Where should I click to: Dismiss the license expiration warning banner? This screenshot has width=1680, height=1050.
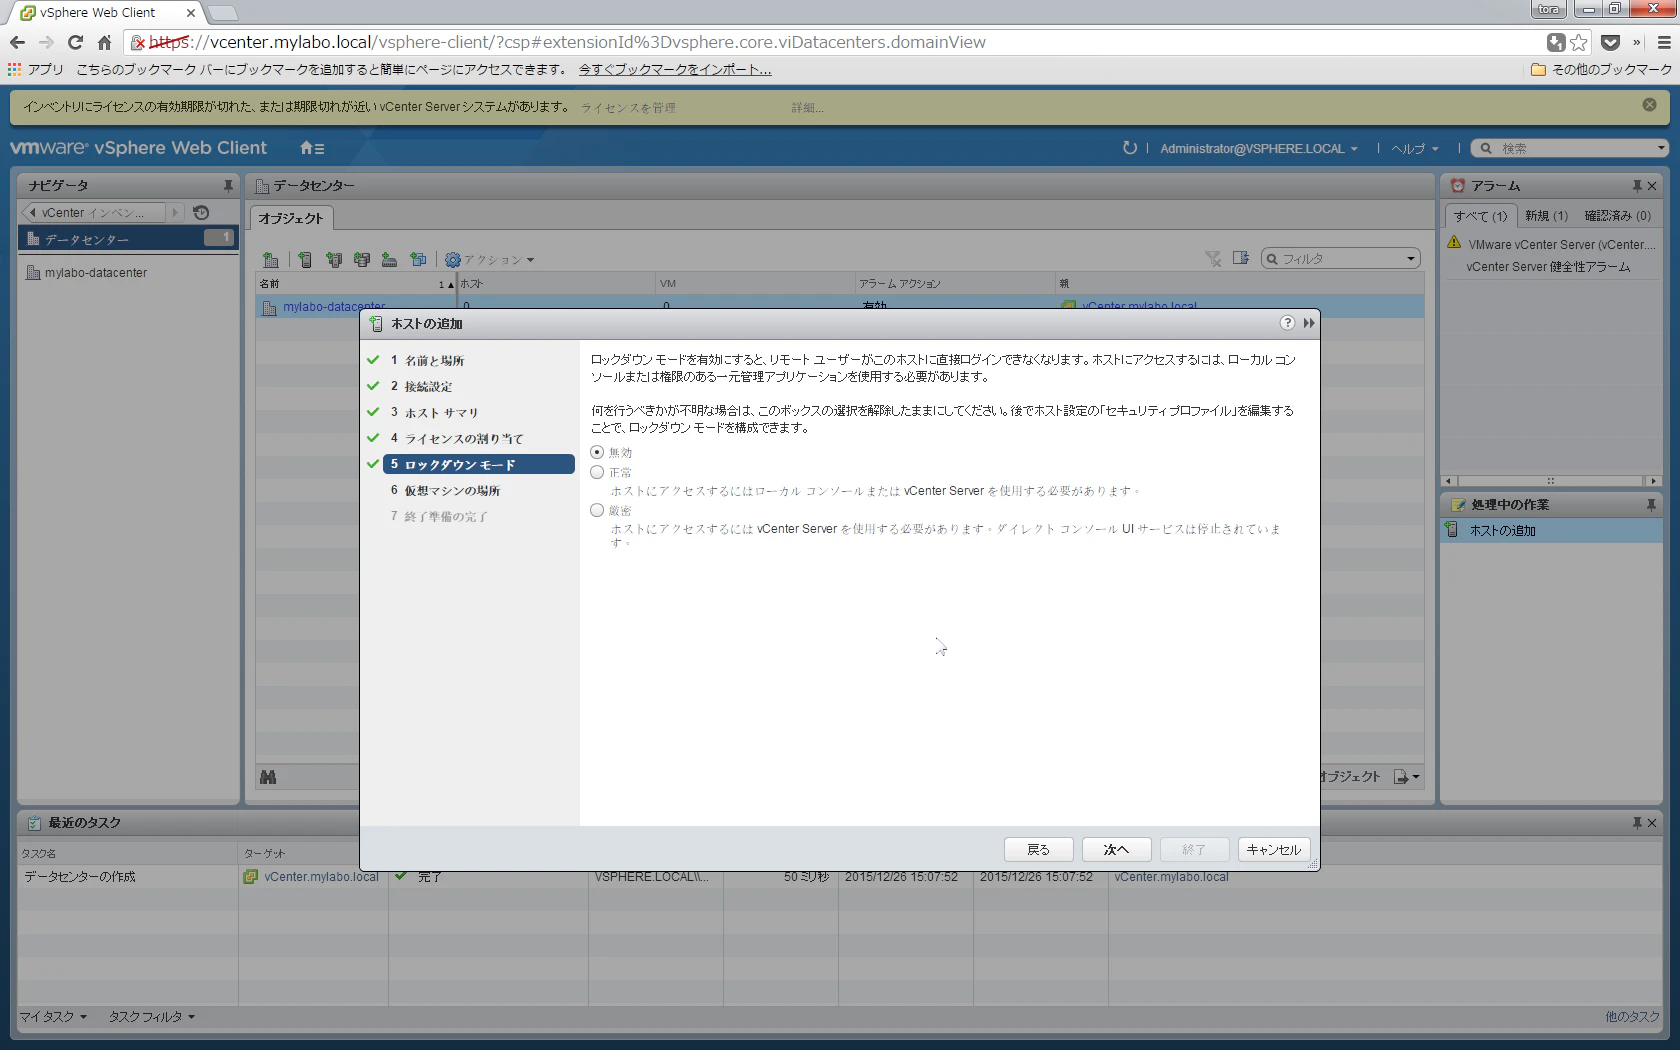pyautogui.click(x=1649, y=105)
